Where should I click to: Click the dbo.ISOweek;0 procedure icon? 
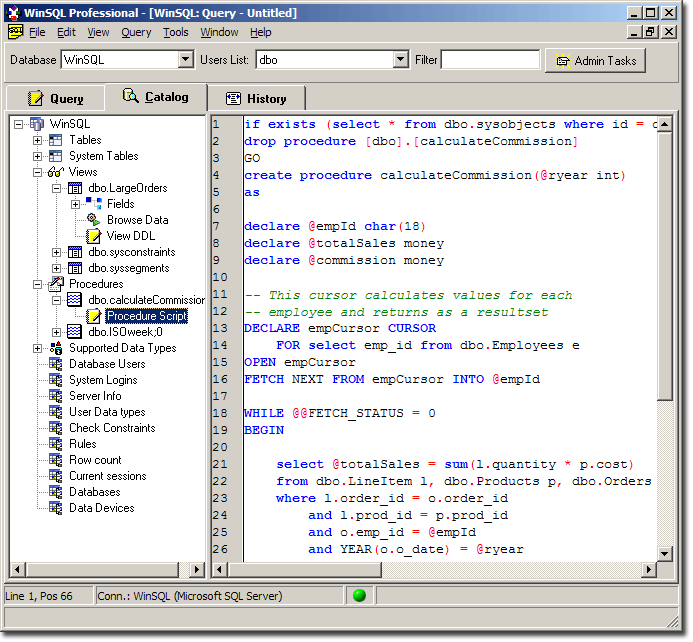[x=74, y=332]
